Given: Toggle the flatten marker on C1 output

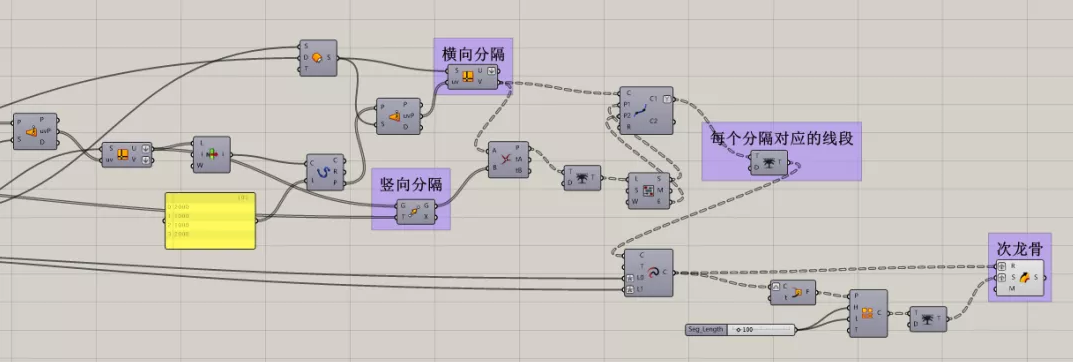Looking at the screenshot, I should point(667,99).
